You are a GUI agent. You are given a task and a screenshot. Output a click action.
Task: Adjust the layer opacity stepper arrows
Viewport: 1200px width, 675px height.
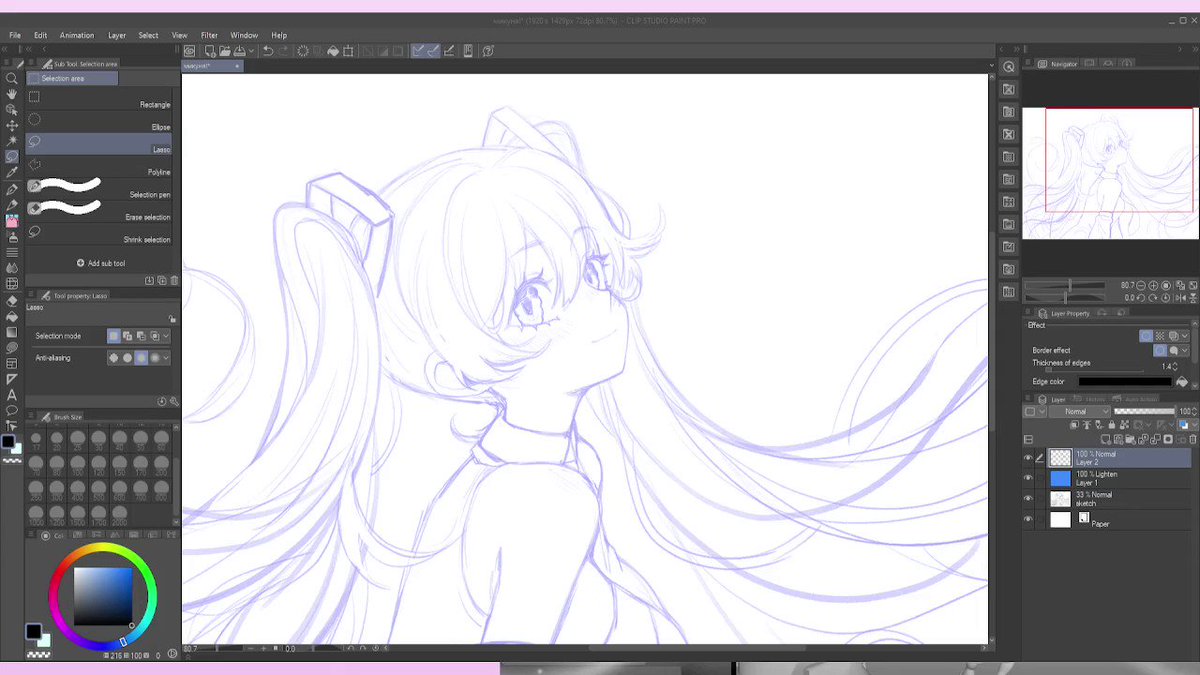coord(1195,411)
